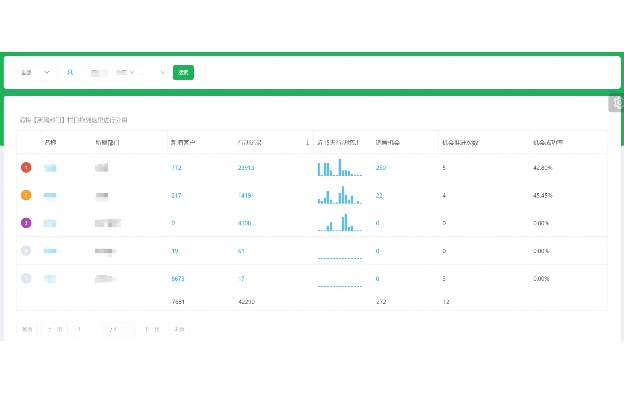Go to next page in pagination

point(152,329)
